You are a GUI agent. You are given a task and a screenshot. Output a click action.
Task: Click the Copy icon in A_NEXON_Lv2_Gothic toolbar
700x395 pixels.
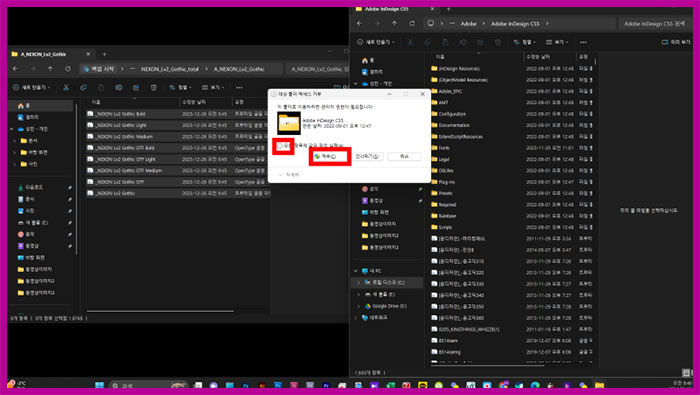point(83,87)
